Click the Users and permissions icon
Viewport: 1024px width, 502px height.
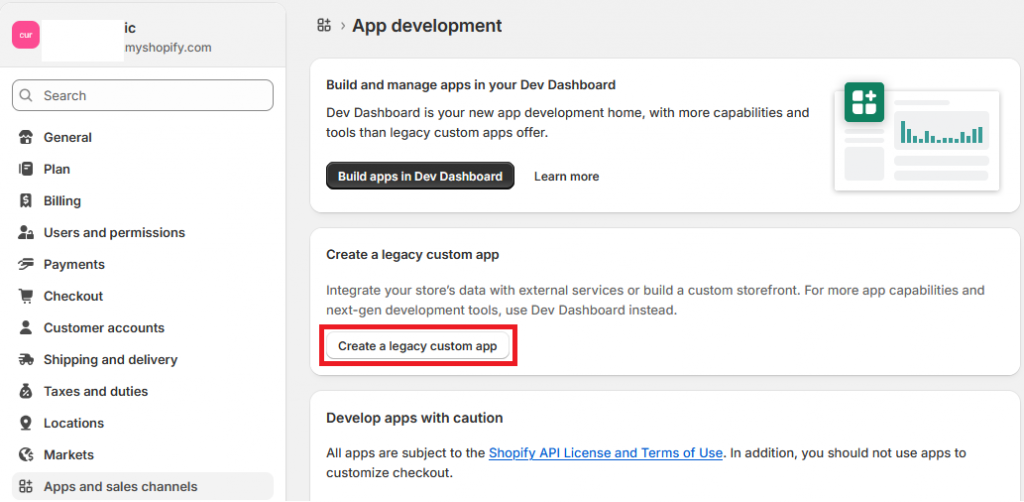26,233
